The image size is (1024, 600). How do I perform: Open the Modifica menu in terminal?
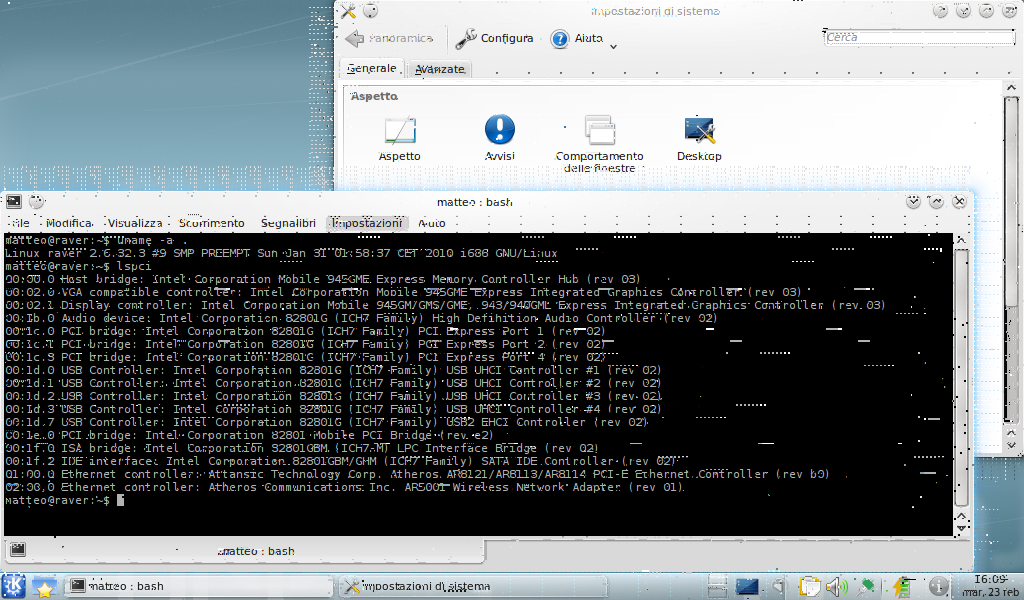click(68, 223)
